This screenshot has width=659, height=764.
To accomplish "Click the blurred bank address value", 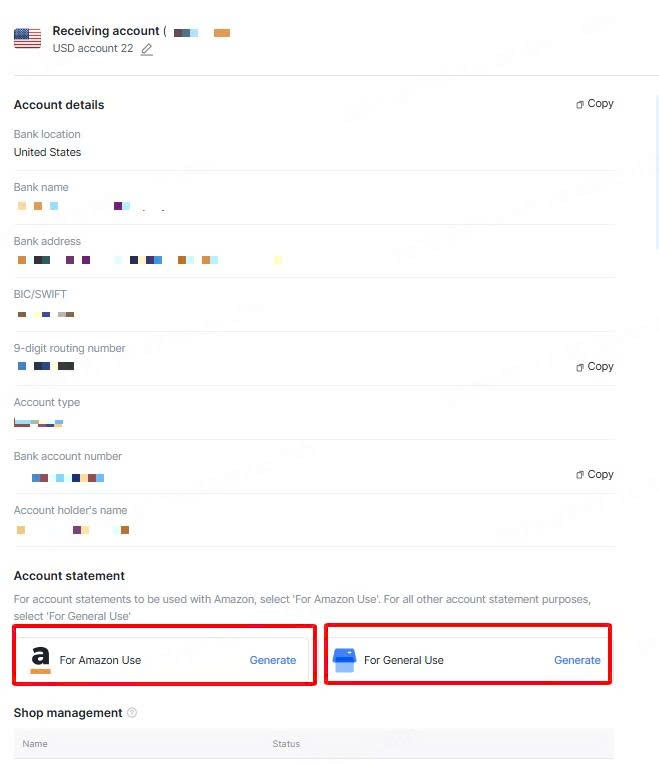I will 150,260.
